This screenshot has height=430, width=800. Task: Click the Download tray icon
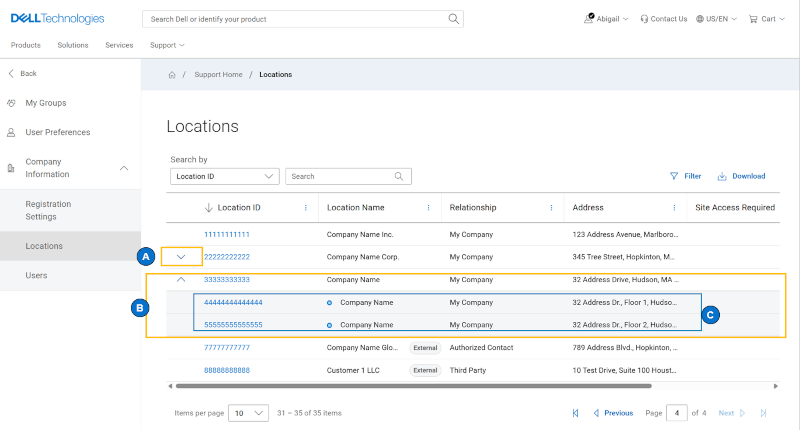click(722, 176)
